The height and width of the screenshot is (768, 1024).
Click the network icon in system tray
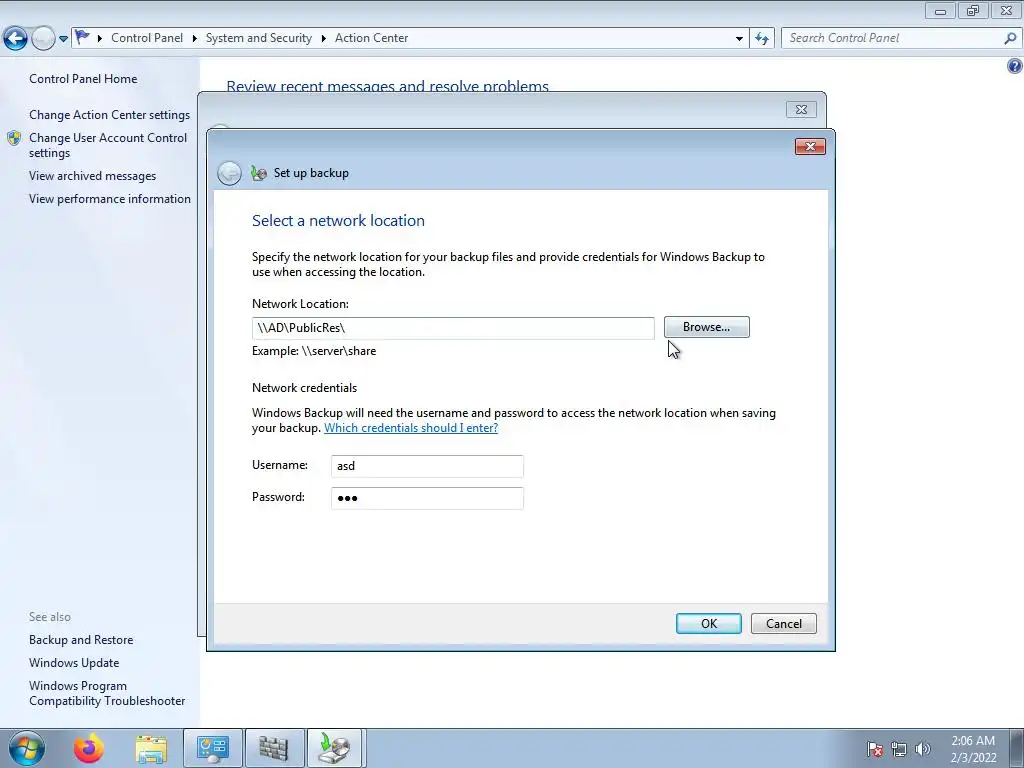[x=899, y=749]
